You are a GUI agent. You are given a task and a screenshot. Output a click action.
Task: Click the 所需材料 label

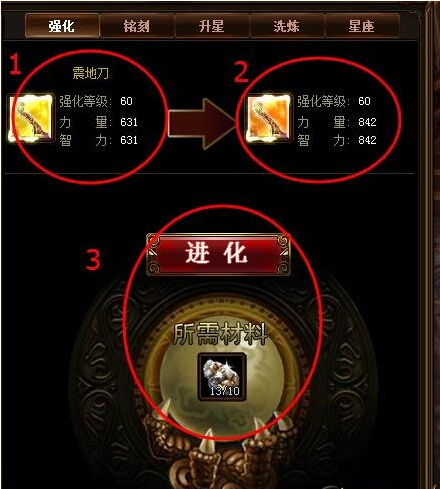coord(220,334)
